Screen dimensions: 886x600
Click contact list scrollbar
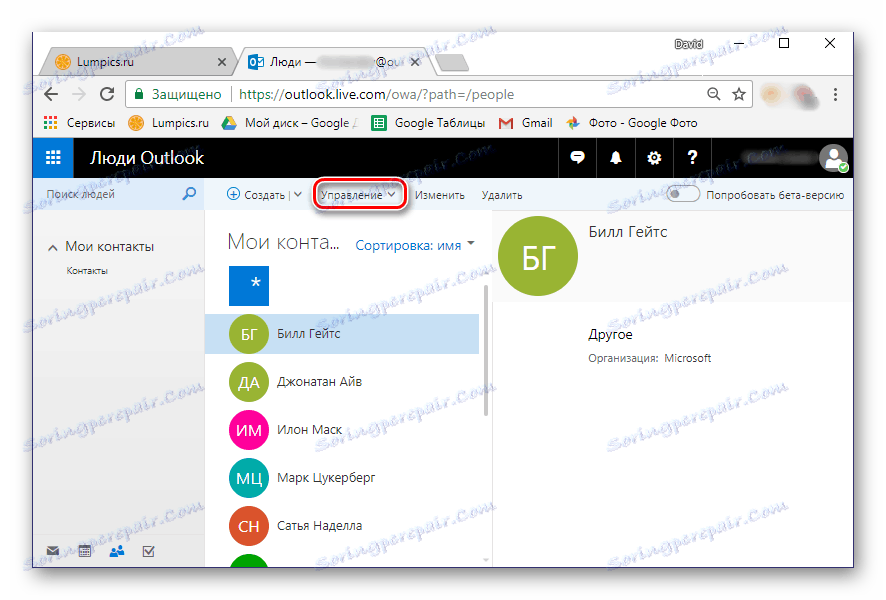pos(485,350)
